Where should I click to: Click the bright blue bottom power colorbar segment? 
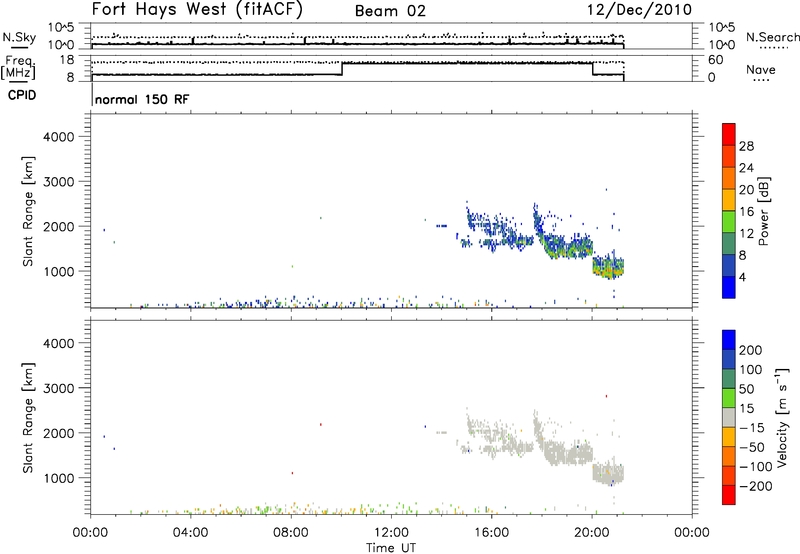click(x=729, y=287)
